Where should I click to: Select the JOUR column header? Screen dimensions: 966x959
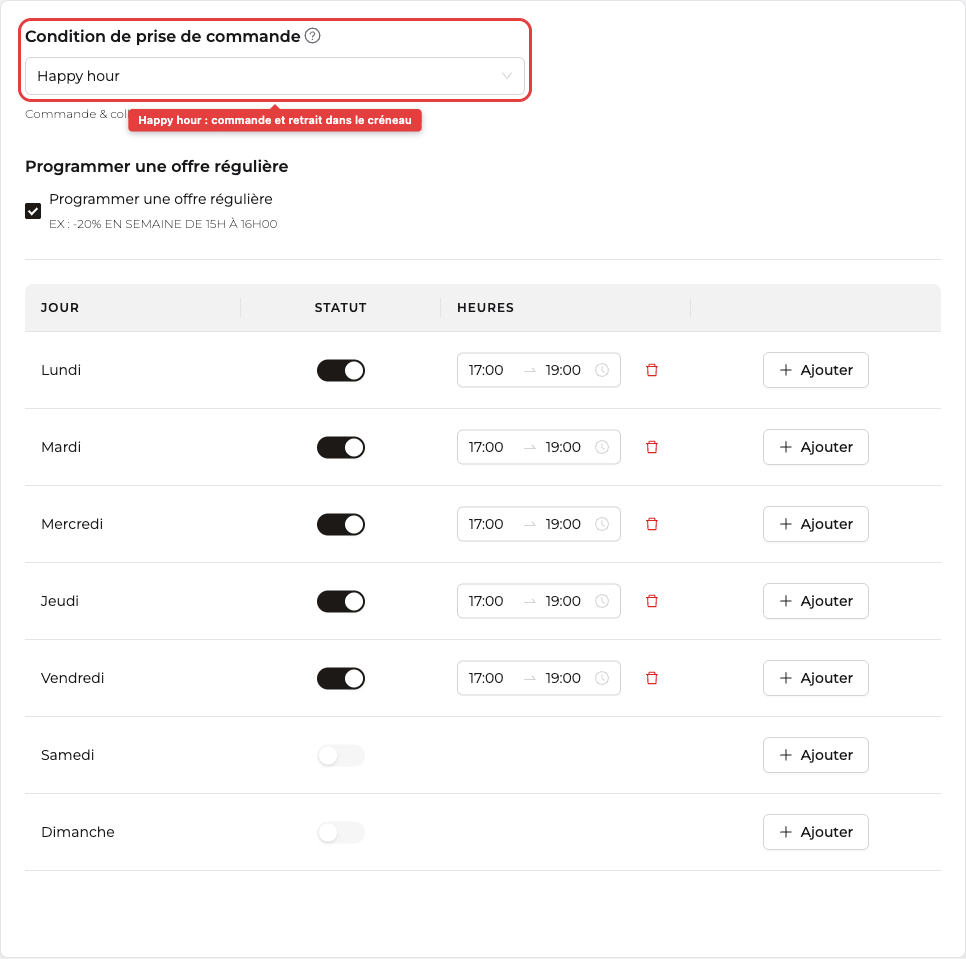pyautogui.click(x=60, y=307)
